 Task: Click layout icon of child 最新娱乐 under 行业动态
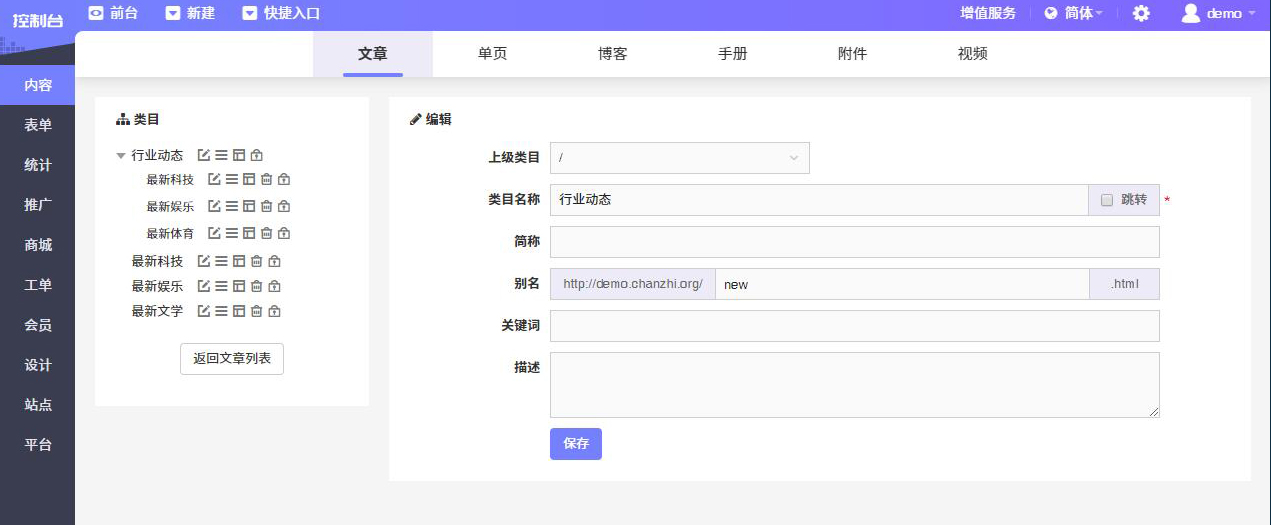(248, 206)
